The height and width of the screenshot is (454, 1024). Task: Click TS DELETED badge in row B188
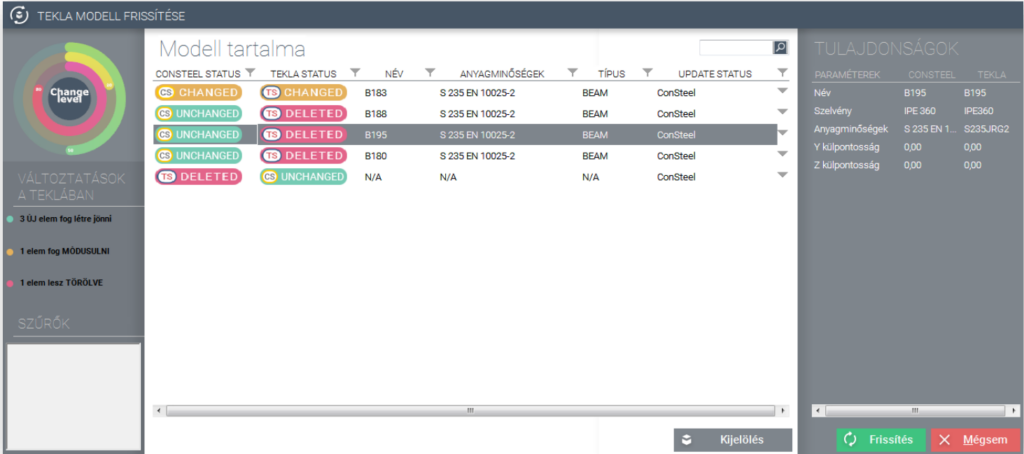coord(303,114)
